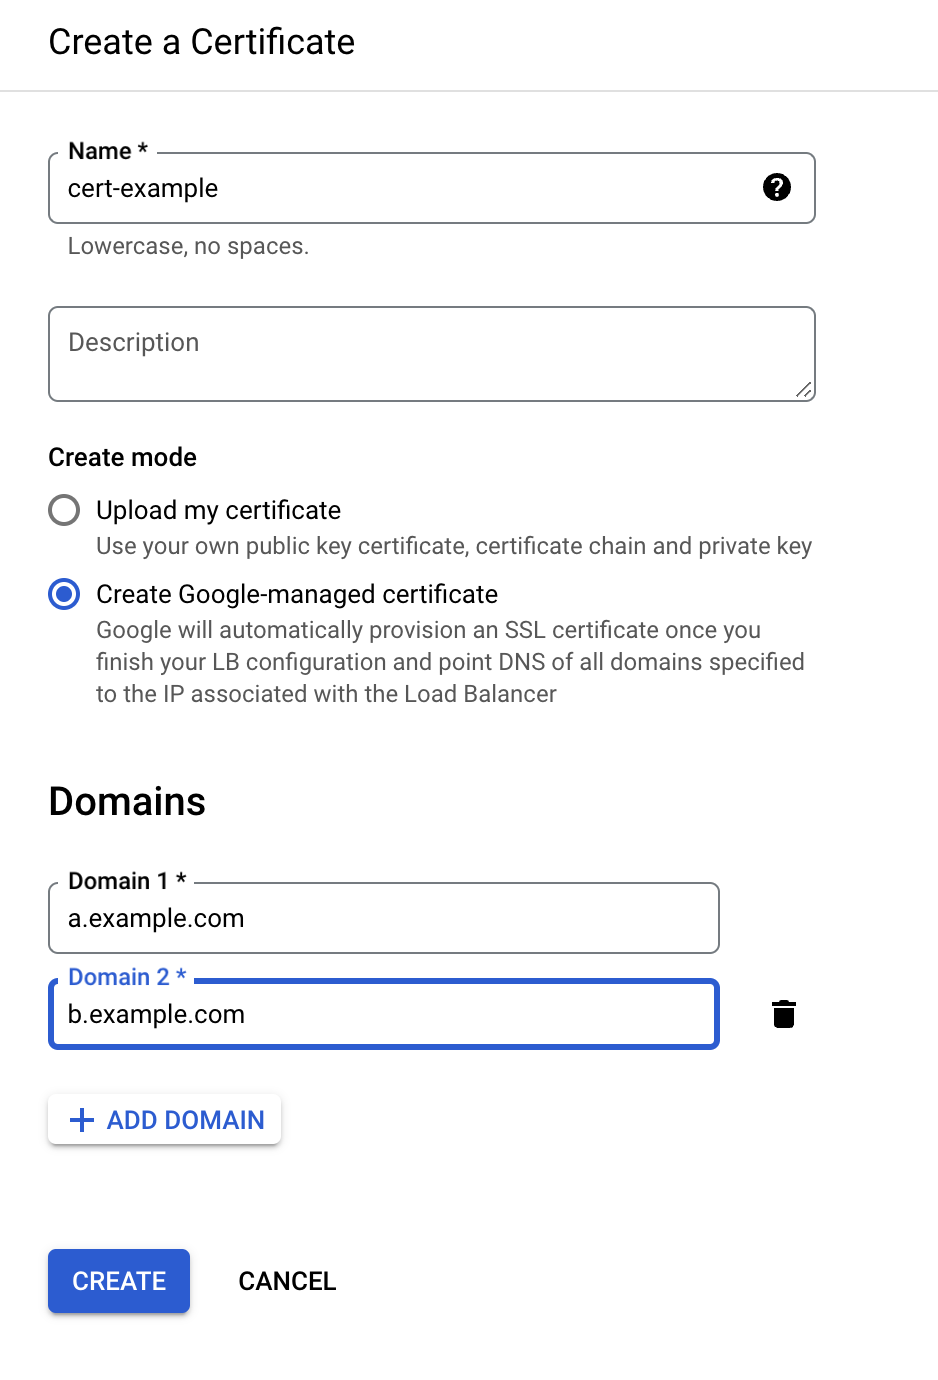Viewport: 938px width, 1380px height.
Task: Click the "Domains" section heading
Action: point(127,802)
